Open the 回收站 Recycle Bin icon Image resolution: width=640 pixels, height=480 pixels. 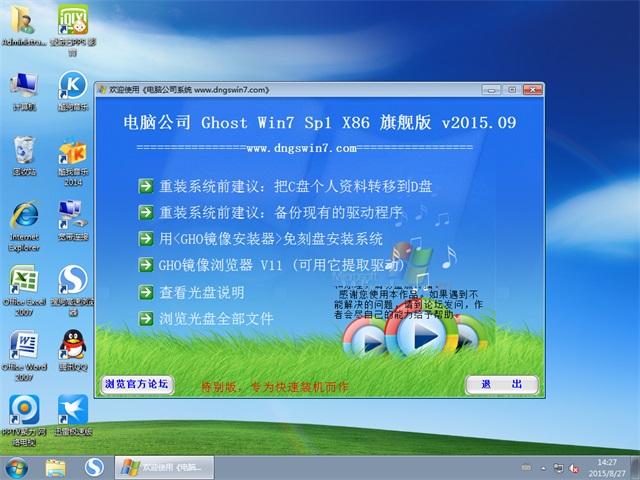pos(24,156)
